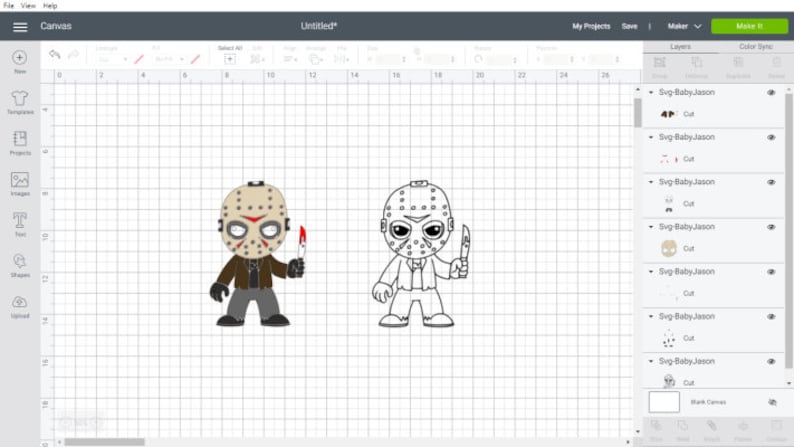Viewport: 794px width, 447px height.
Task: Toggle Blank Canvas visibility eye
Action: click(x=772, y=402)
